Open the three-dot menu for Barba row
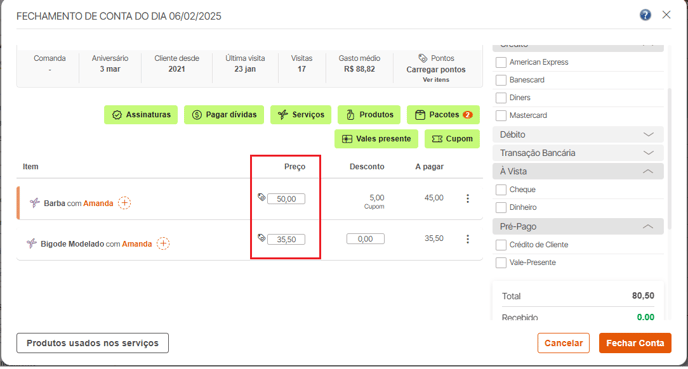This screenshot has width=688, height=369. 468,198
